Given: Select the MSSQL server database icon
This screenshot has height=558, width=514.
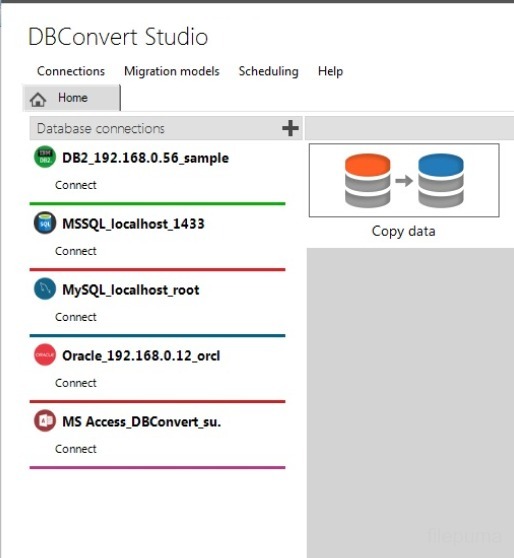Looking at the screenshot, I should (x=45, y=223).
